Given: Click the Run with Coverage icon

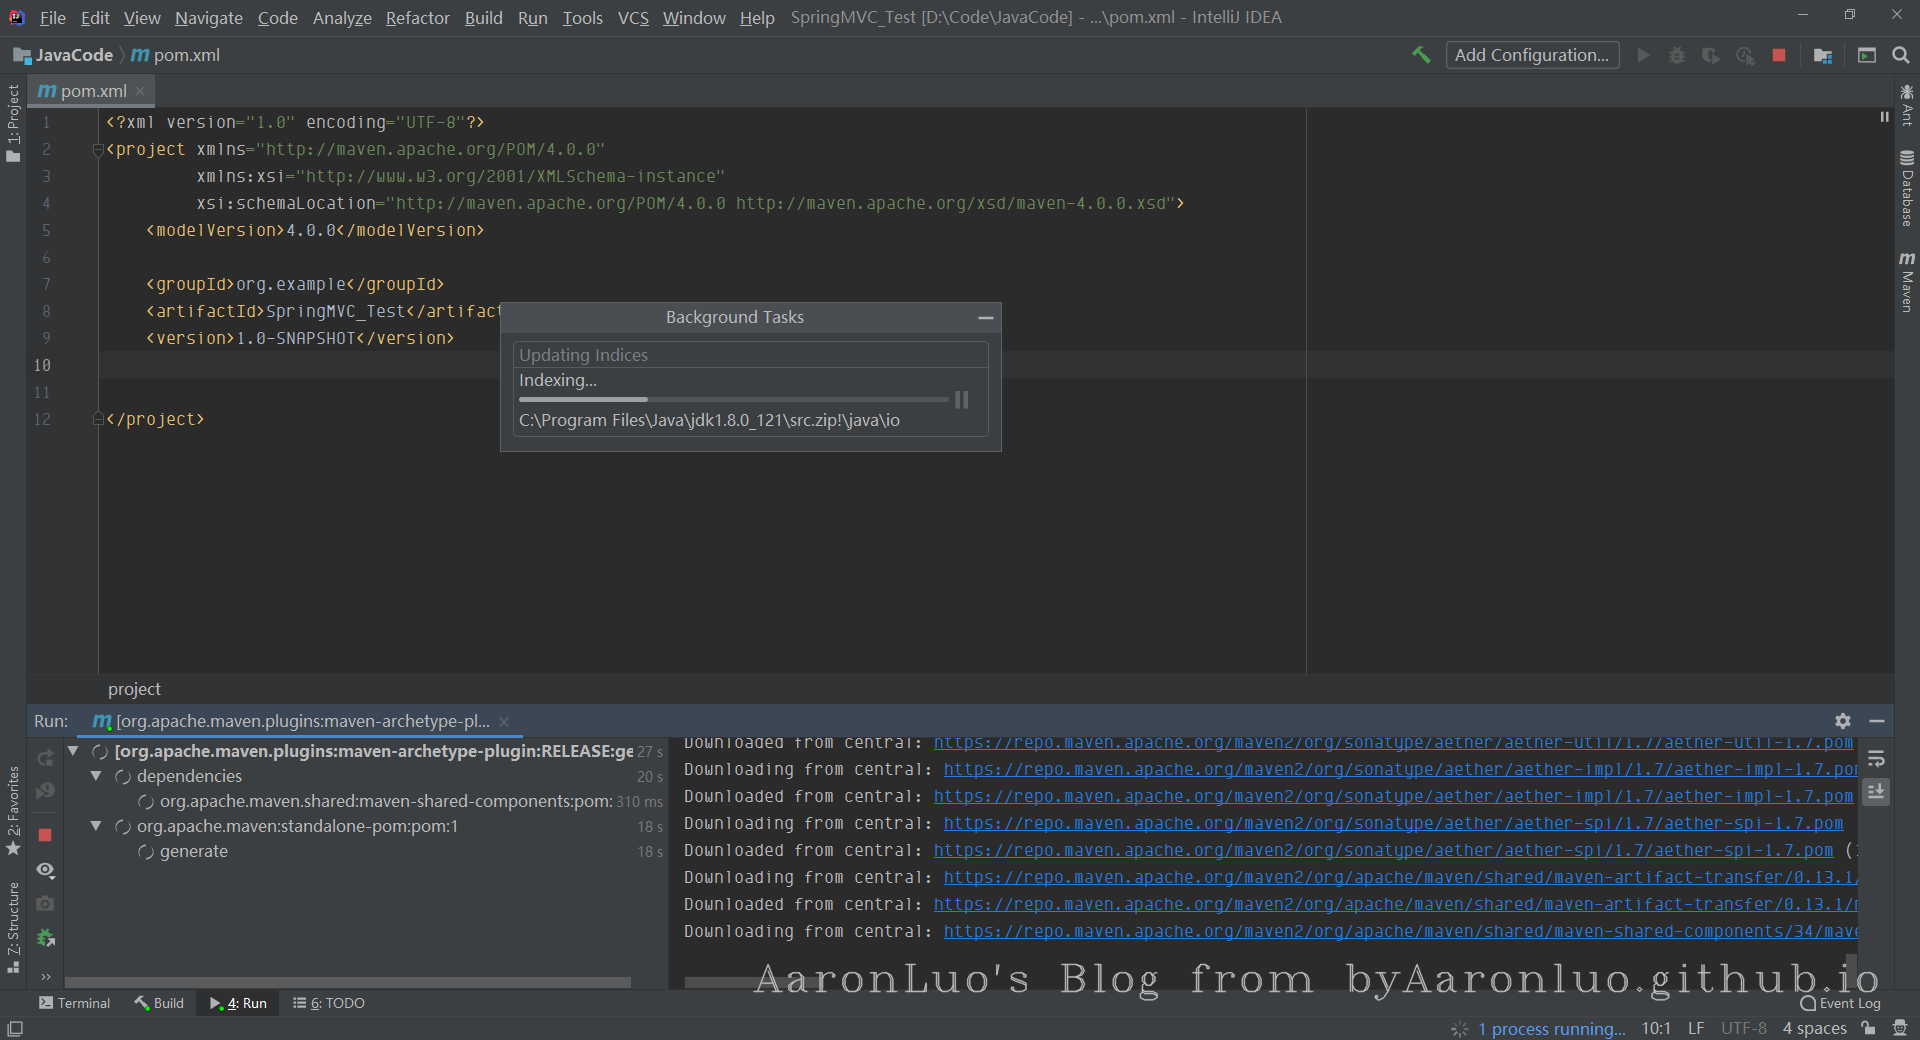Looking at the screenshot, I should [x=1711, y=55].
